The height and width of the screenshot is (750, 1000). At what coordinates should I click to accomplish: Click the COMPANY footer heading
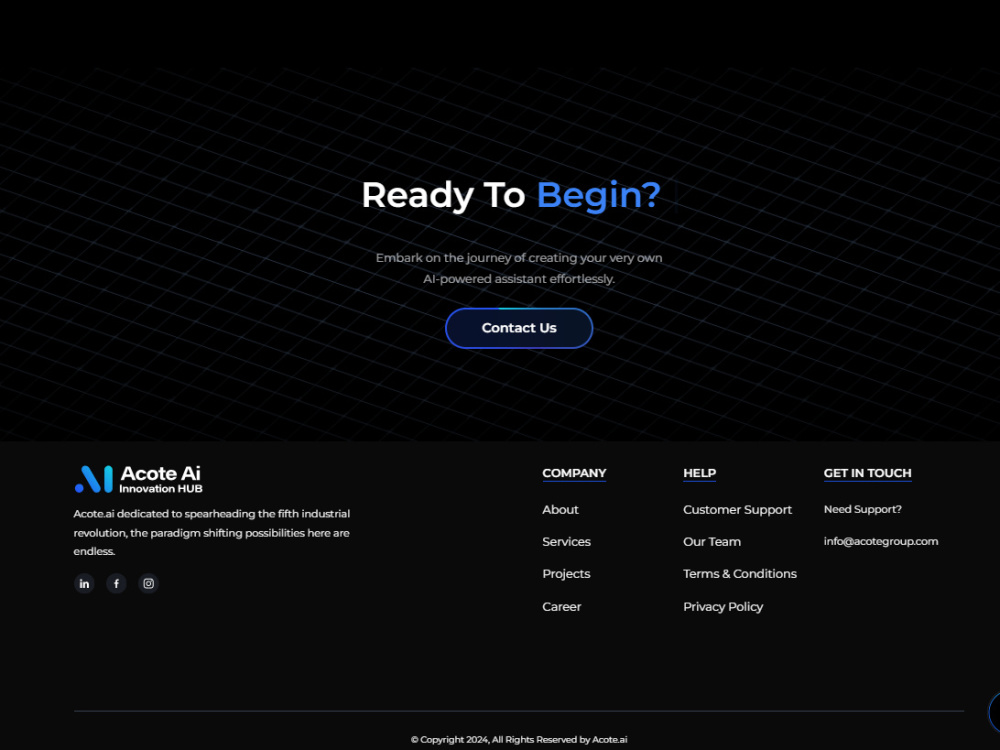(574, 473)
